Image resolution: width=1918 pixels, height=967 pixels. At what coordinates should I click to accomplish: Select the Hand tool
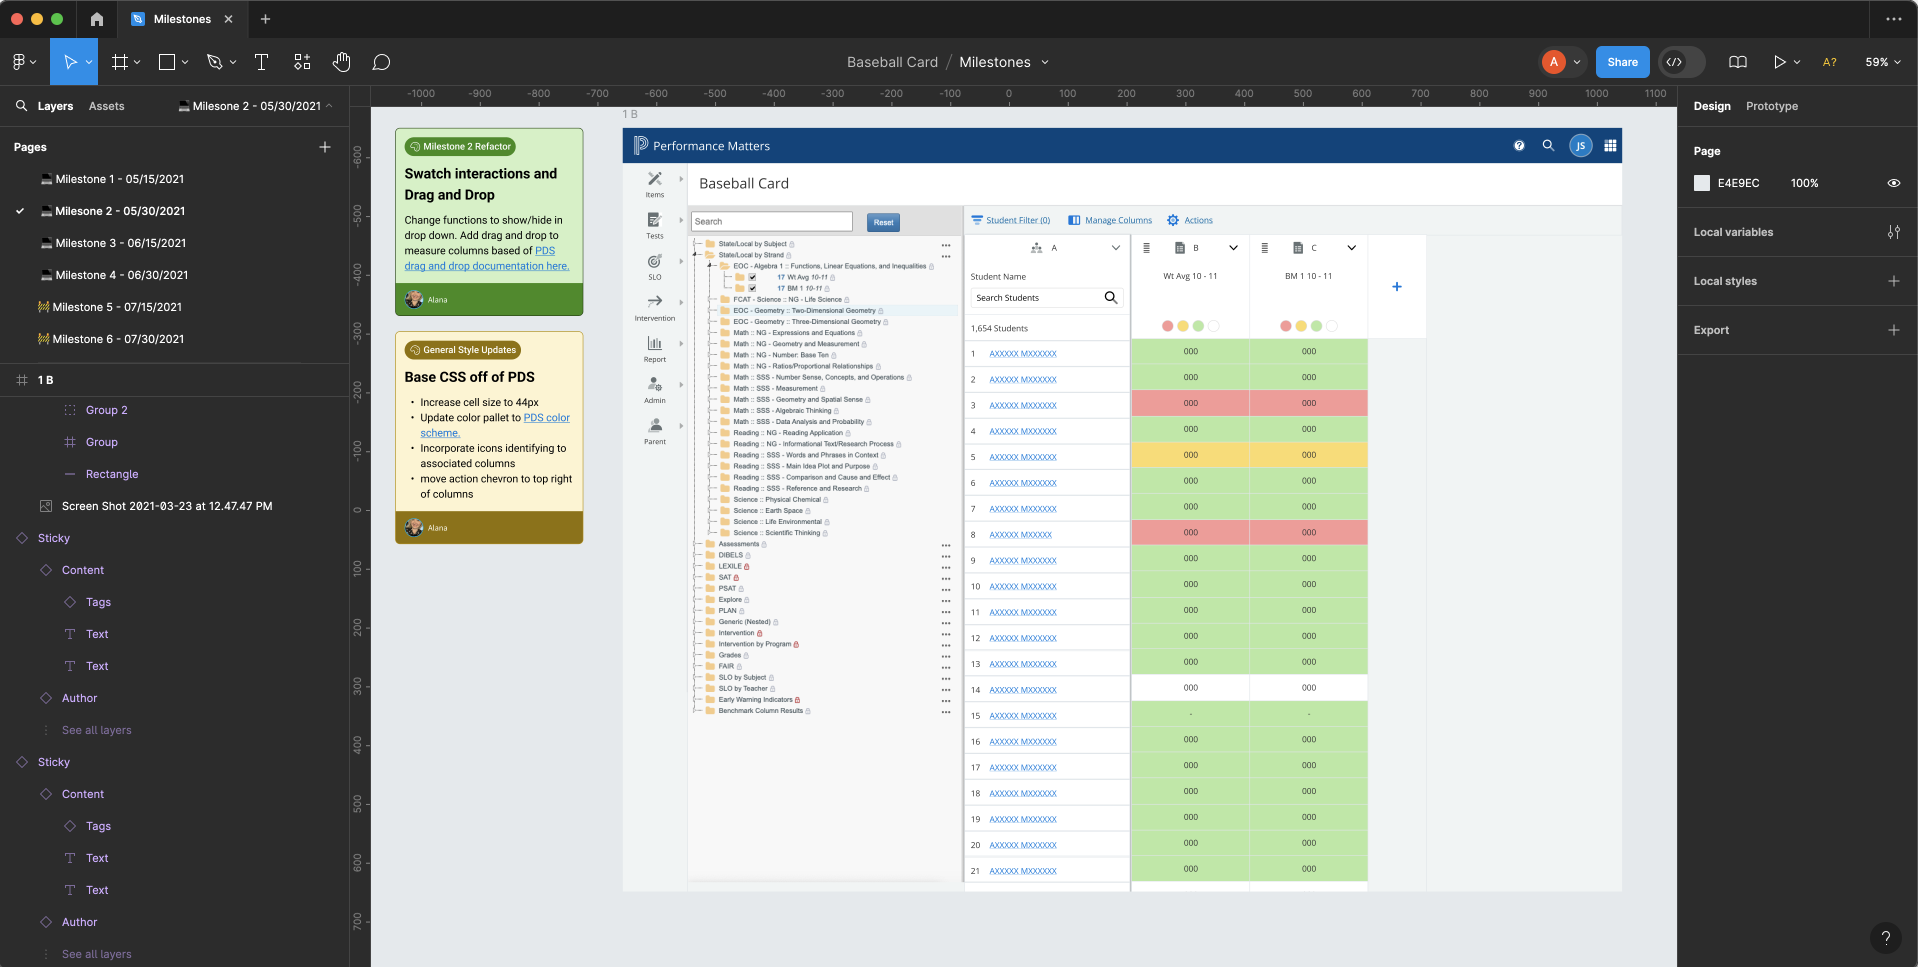pos(342,62)
